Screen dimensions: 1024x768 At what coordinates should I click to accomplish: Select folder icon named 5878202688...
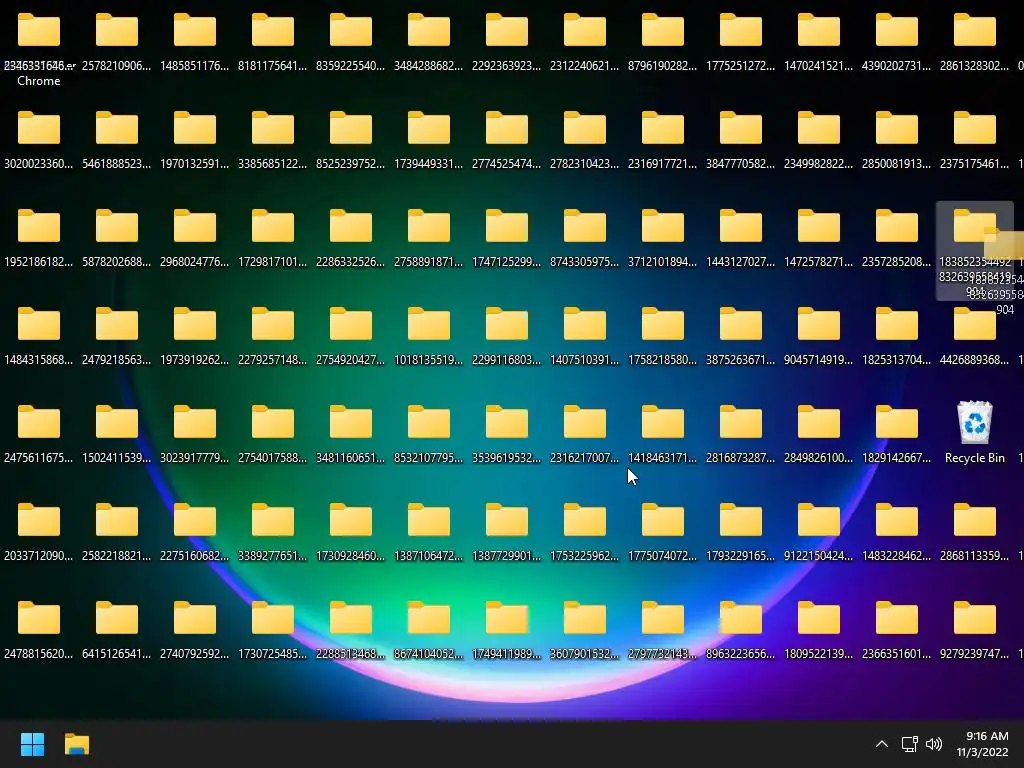(117, 227)
